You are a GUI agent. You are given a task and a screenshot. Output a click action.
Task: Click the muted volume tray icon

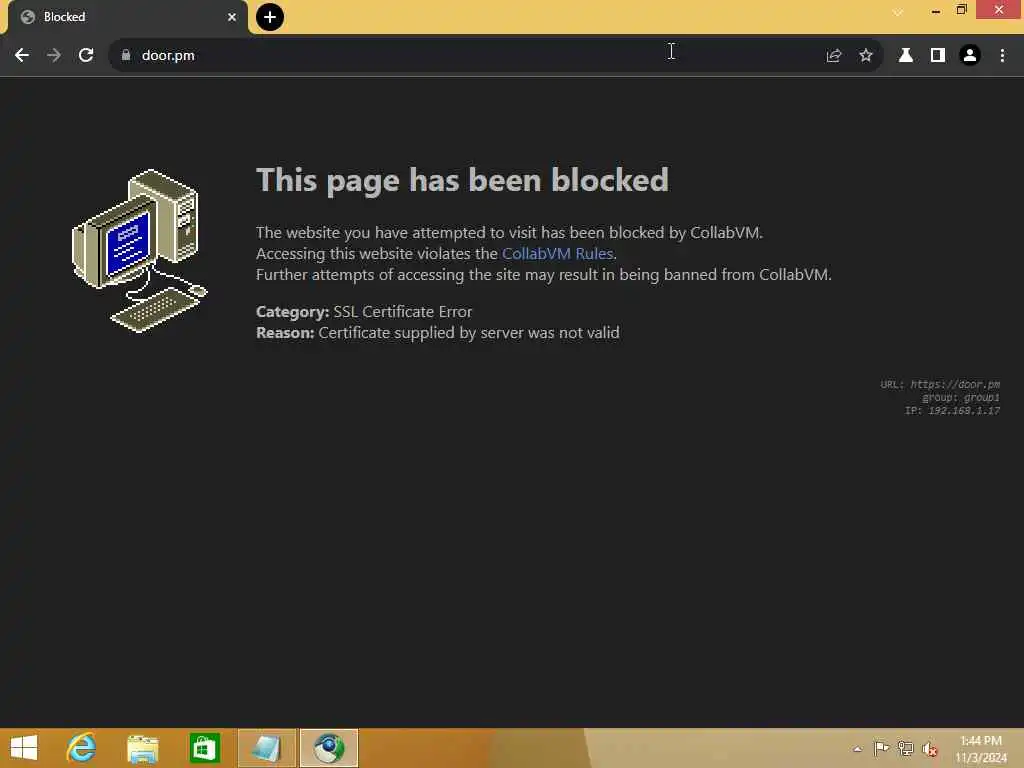click(x=929, y=749)
